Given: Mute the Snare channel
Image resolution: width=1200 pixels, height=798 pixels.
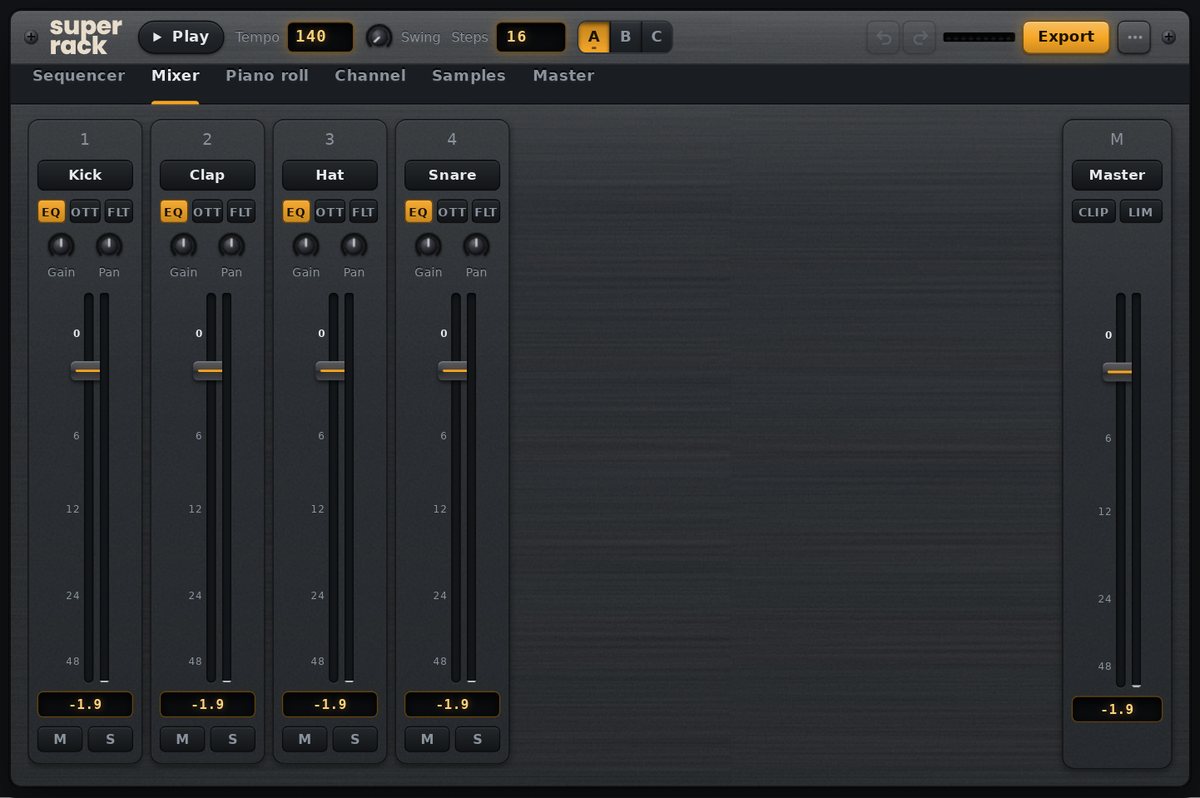Looking at the screenshot, I should (x=427, y=739).
